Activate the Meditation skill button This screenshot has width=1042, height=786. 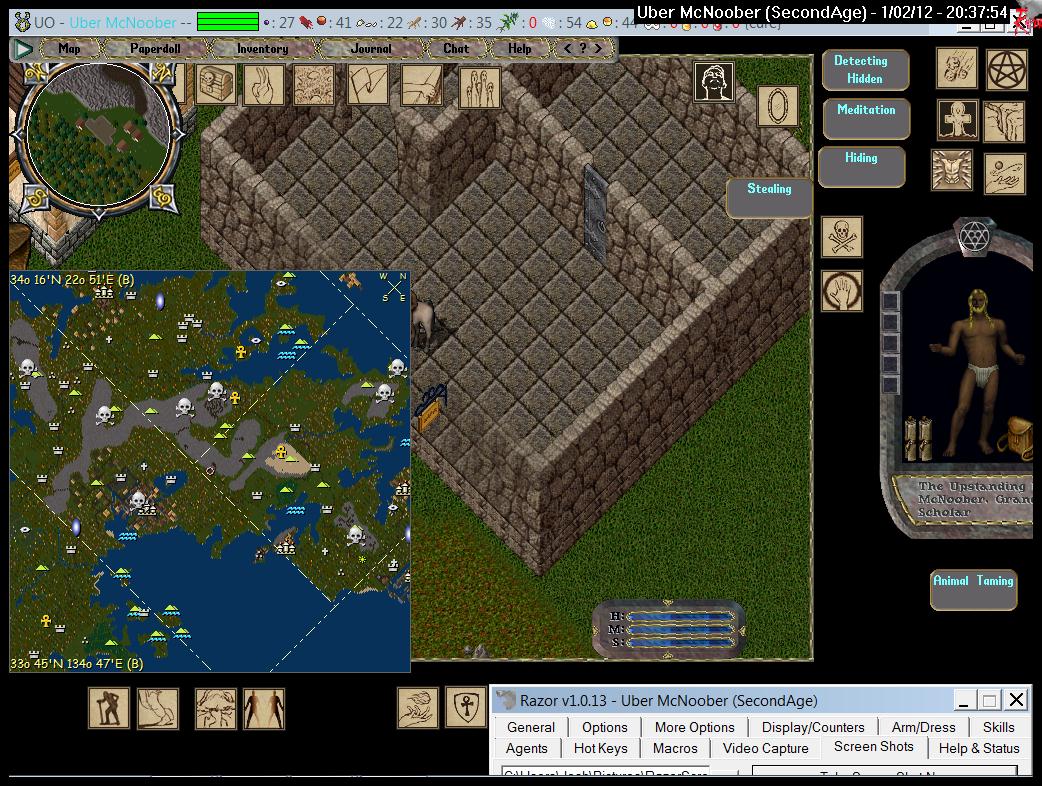tap(865, 118)
